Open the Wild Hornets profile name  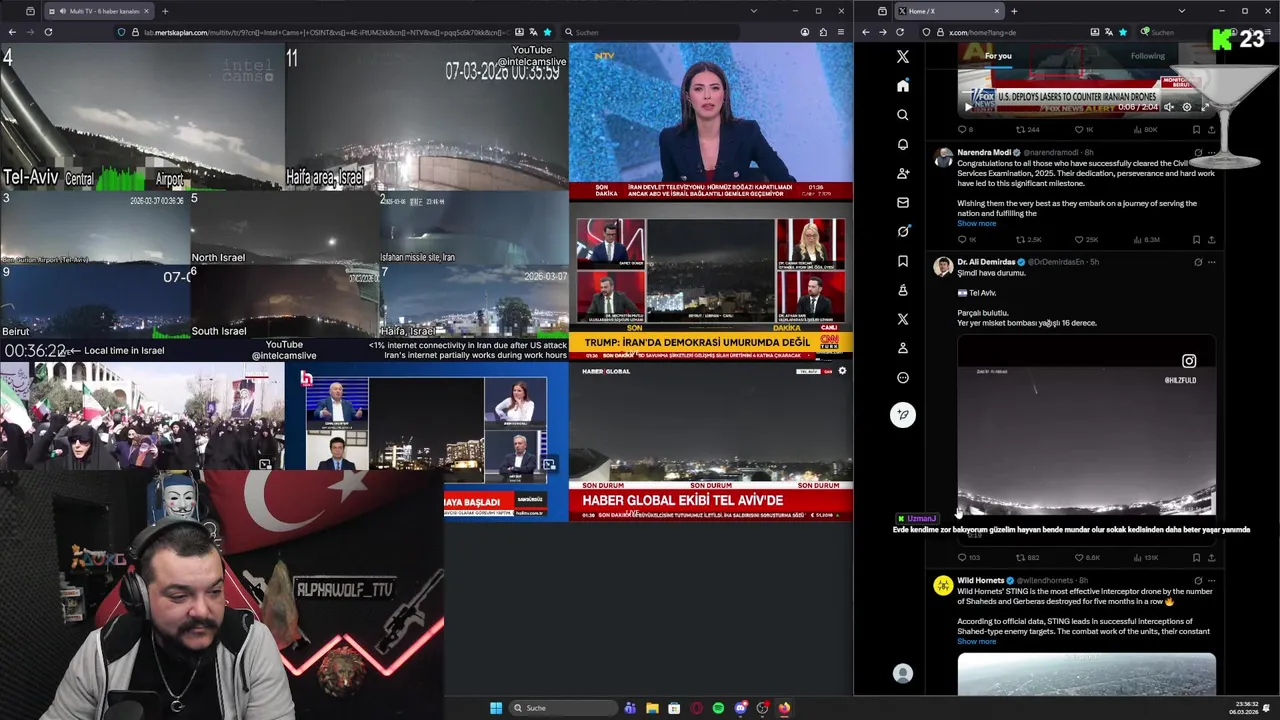pos(980,580)
